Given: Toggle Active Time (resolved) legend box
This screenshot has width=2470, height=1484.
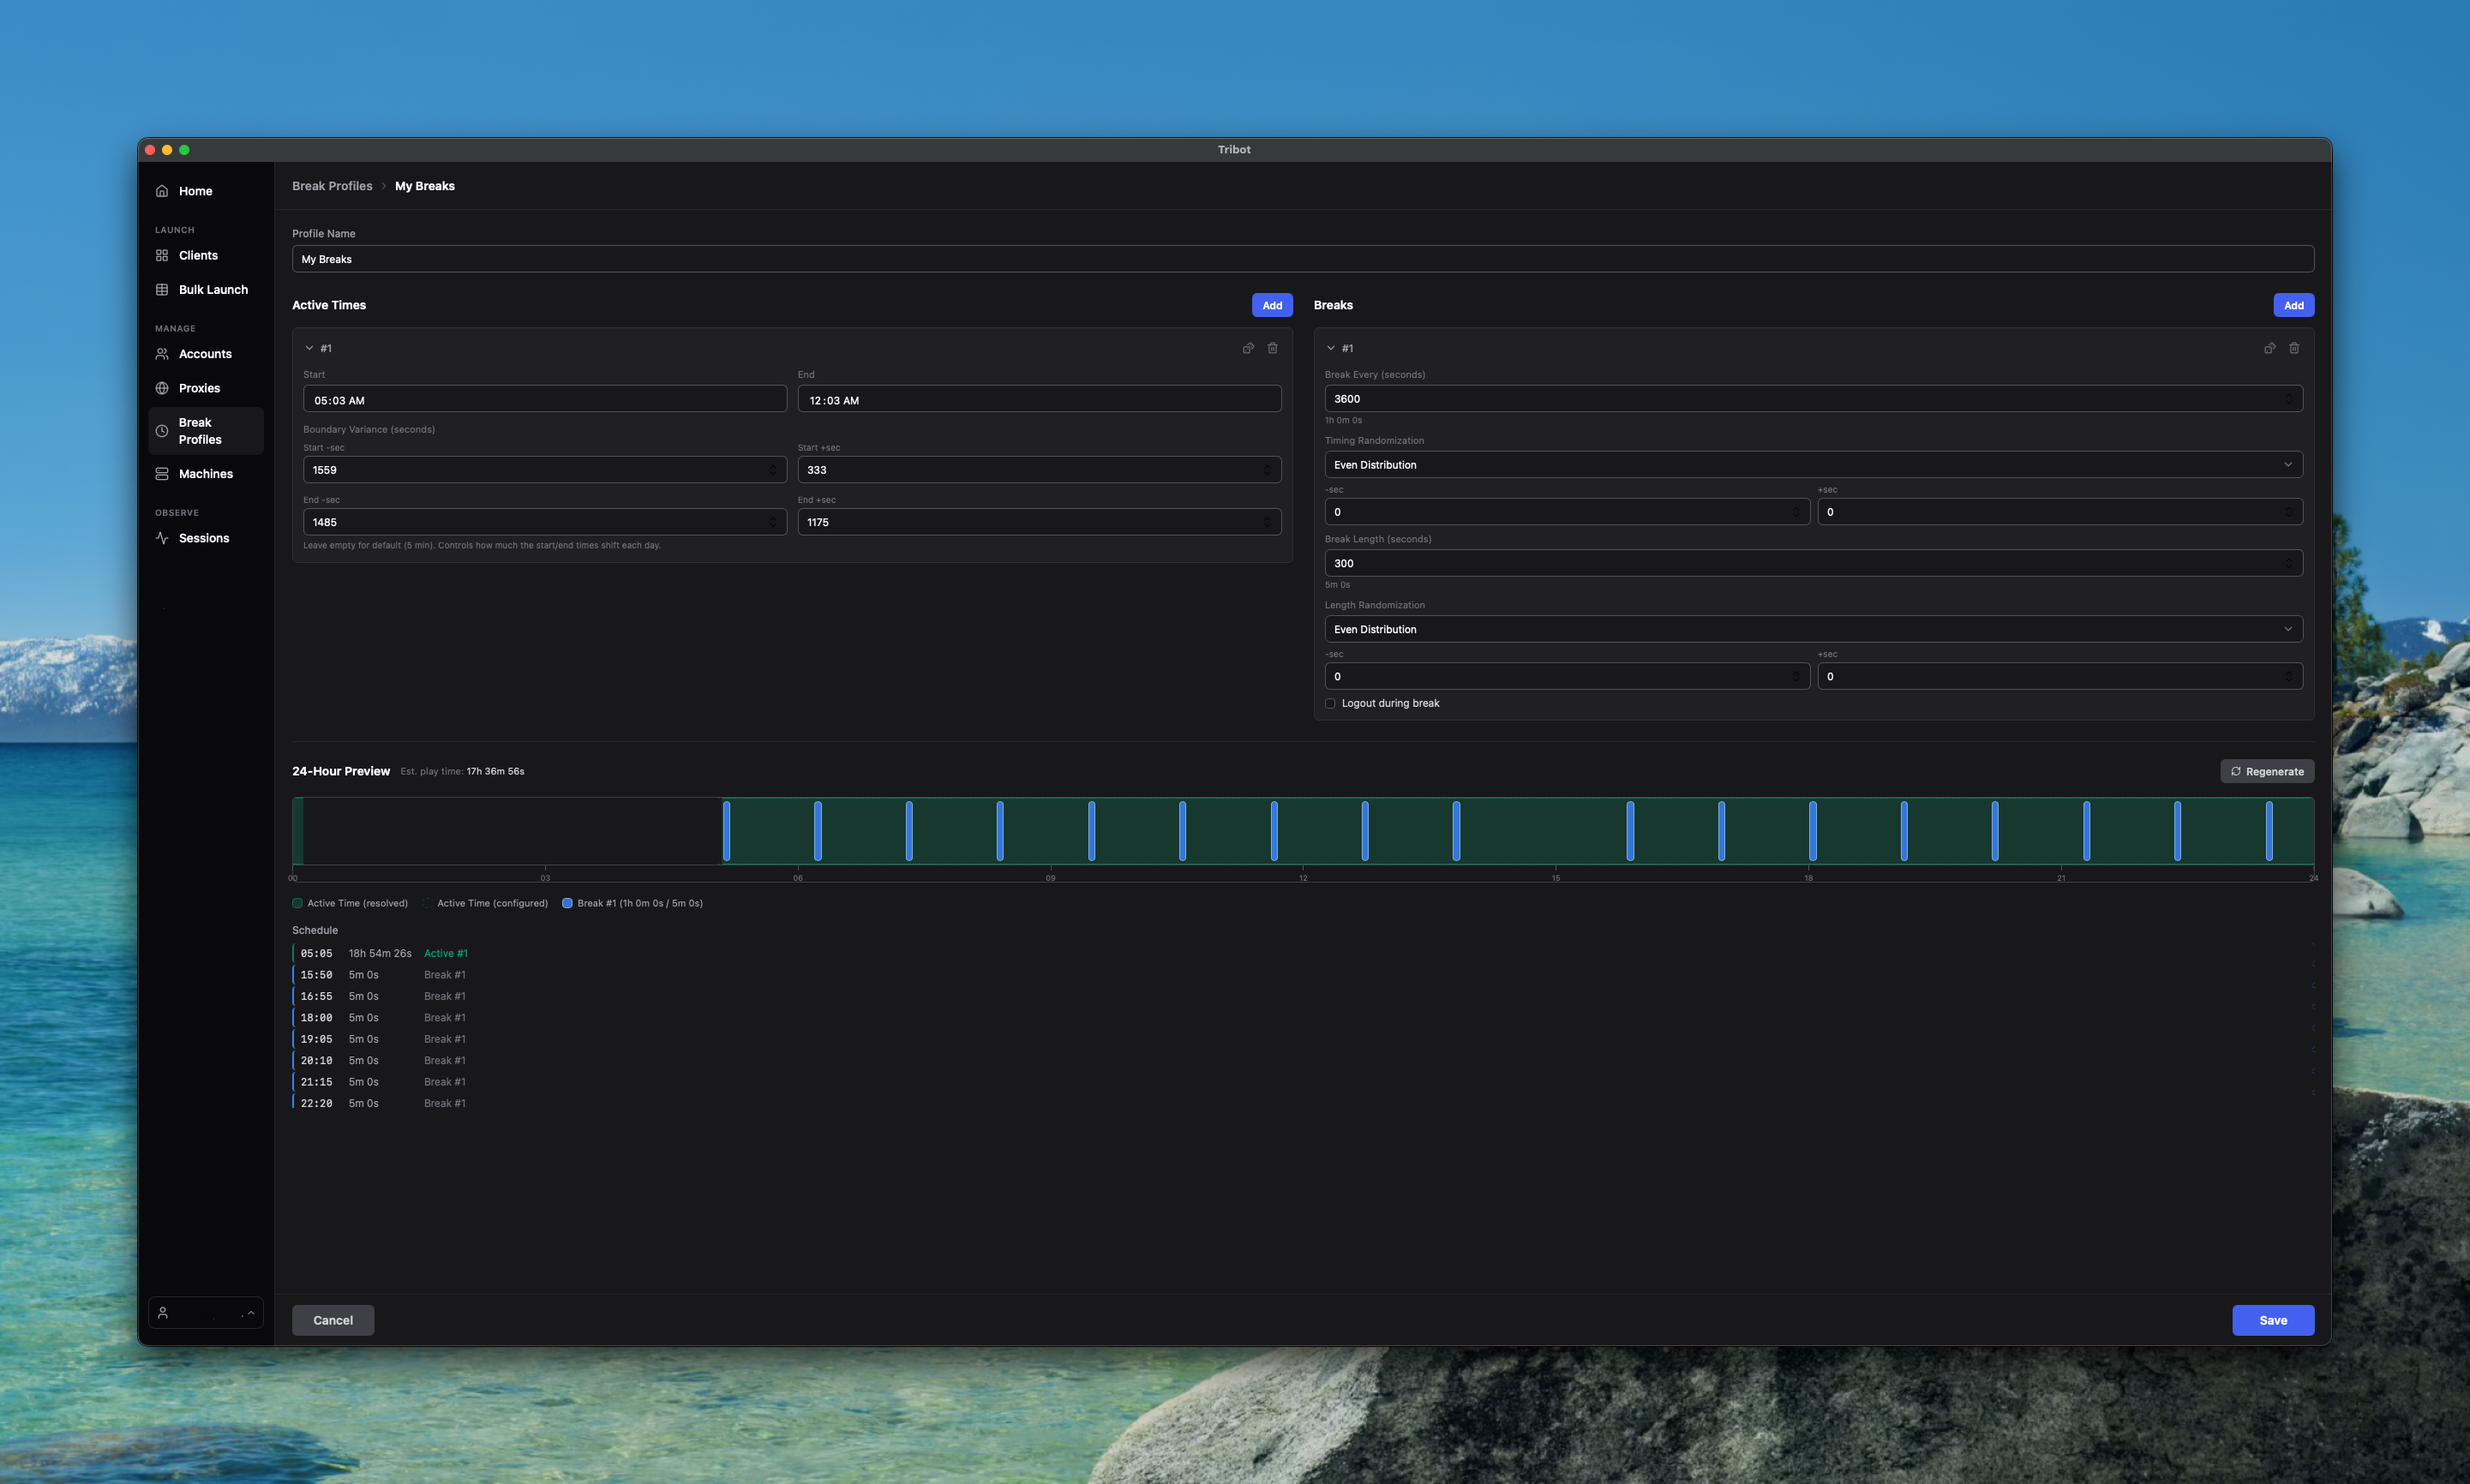Looking at the screenshot, I should coord(297,903).
